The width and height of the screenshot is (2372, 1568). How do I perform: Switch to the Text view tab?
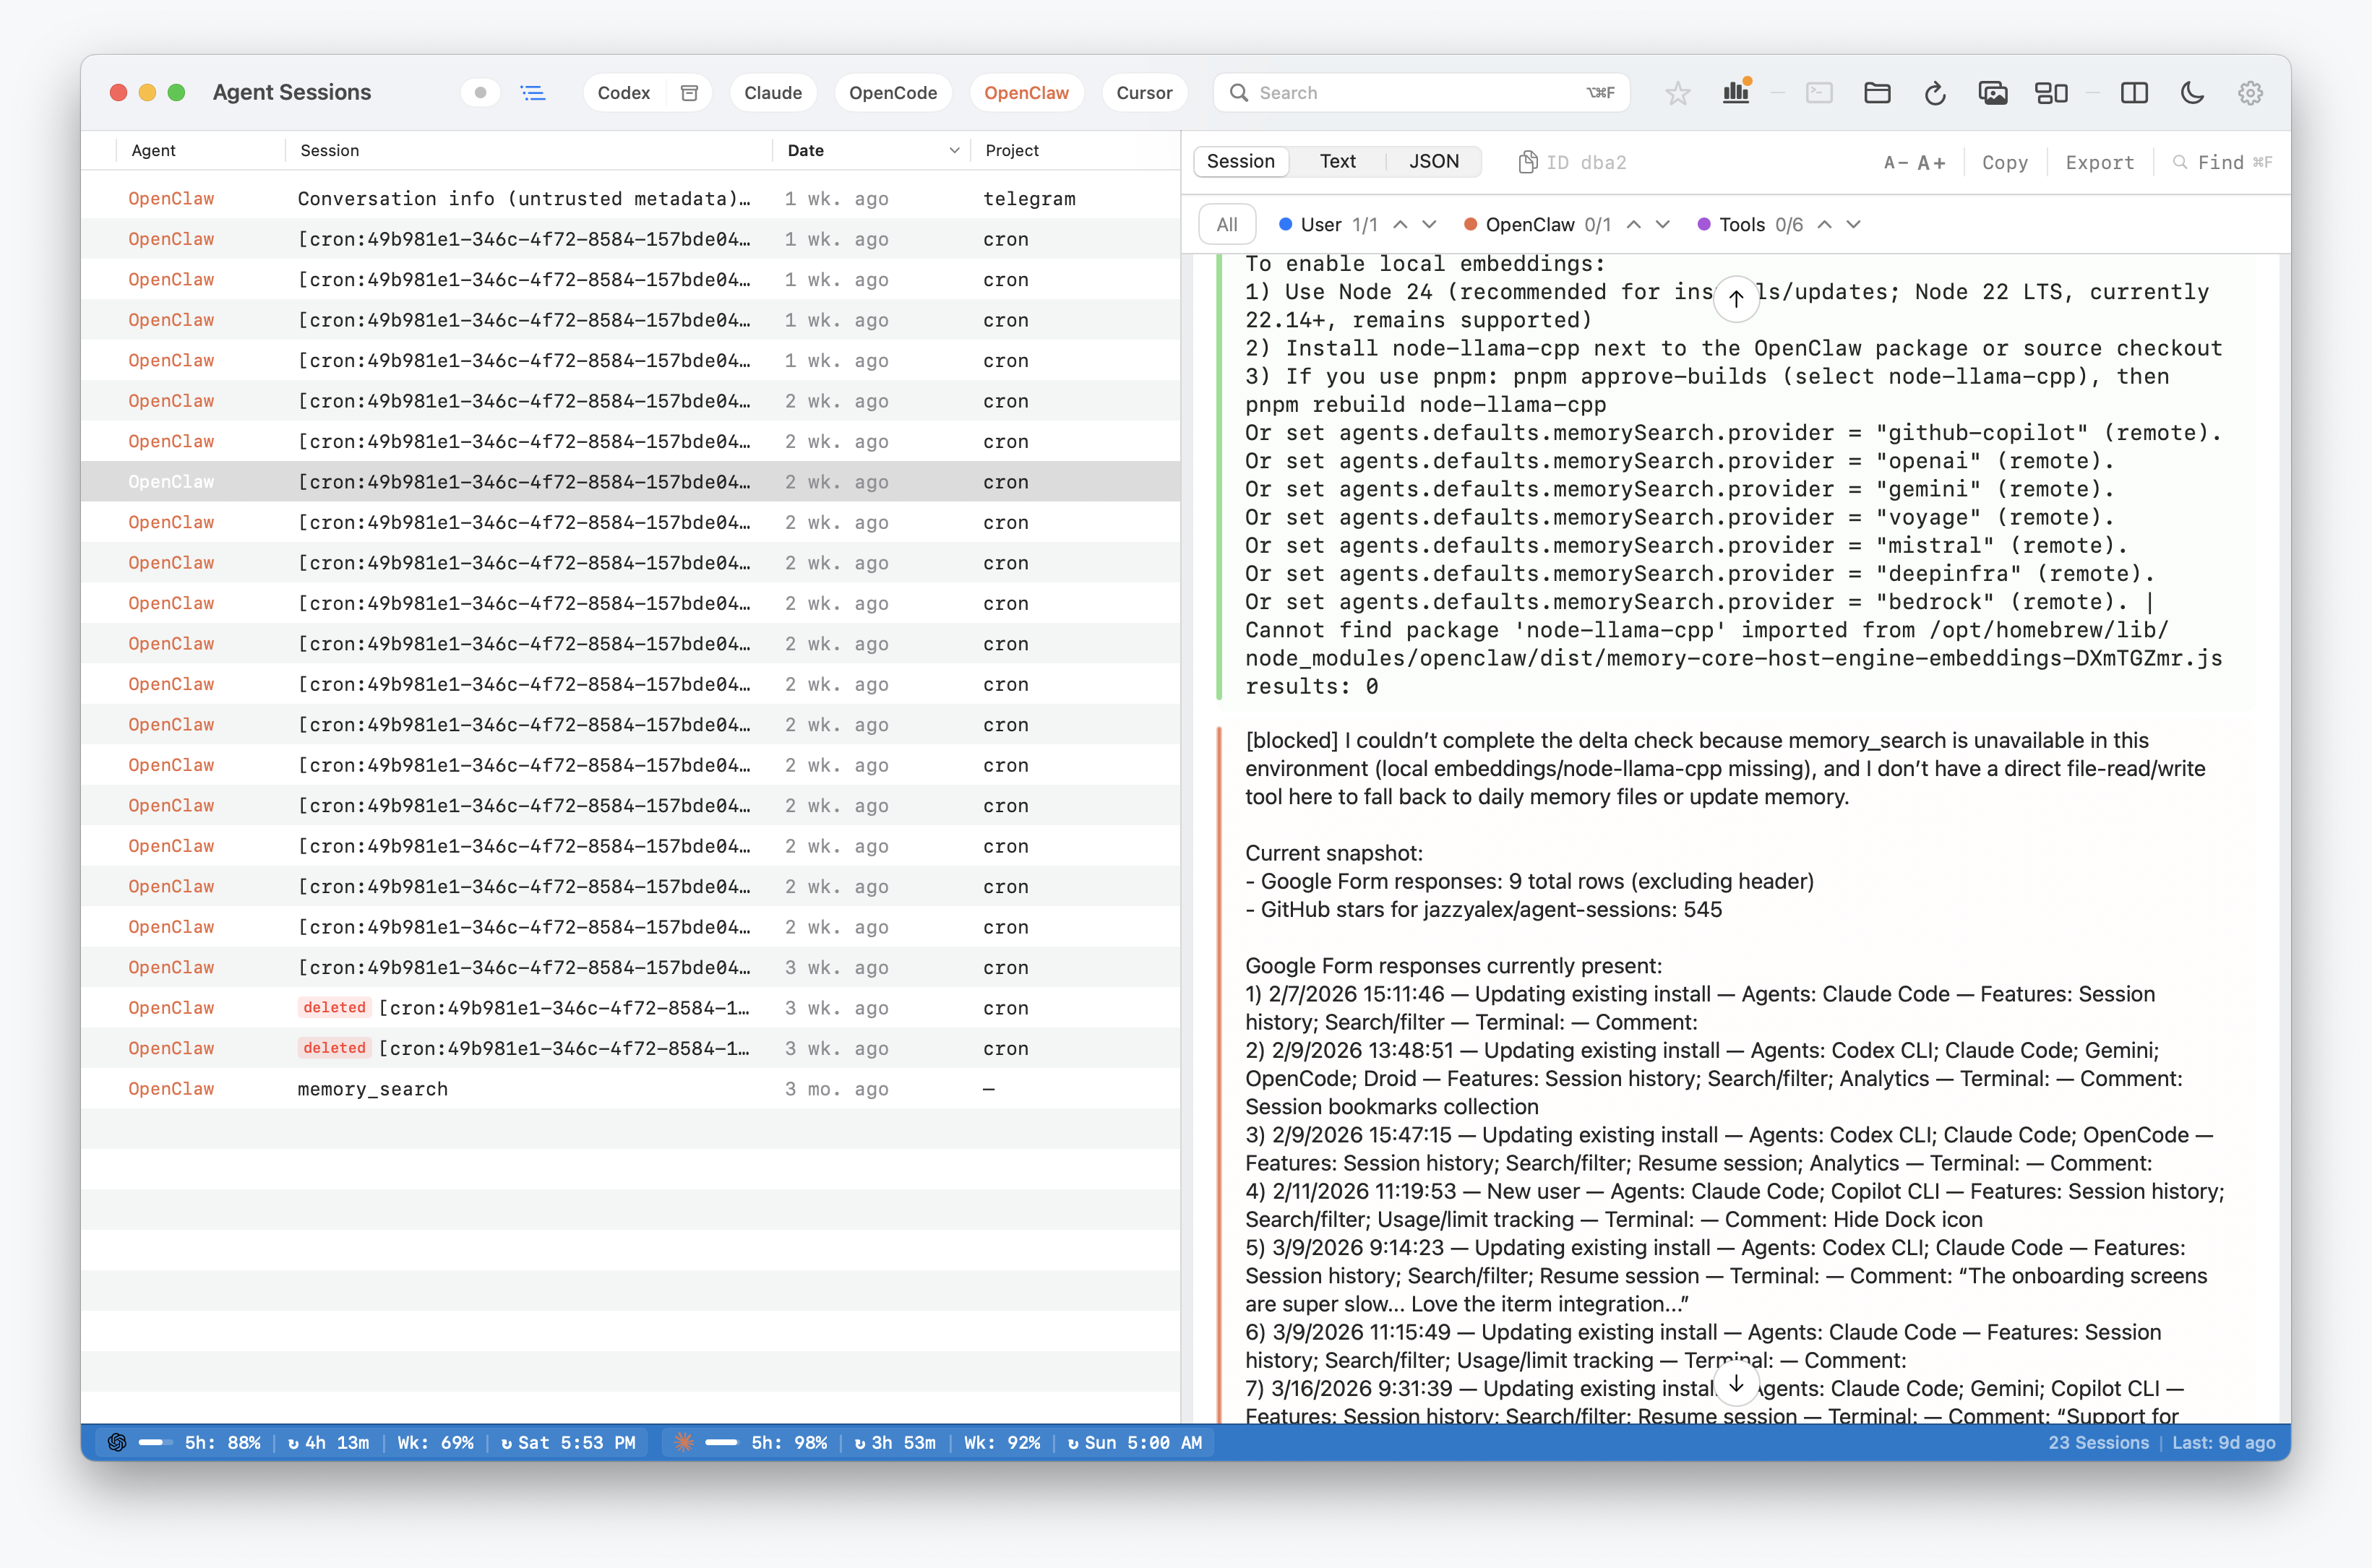1337,161
